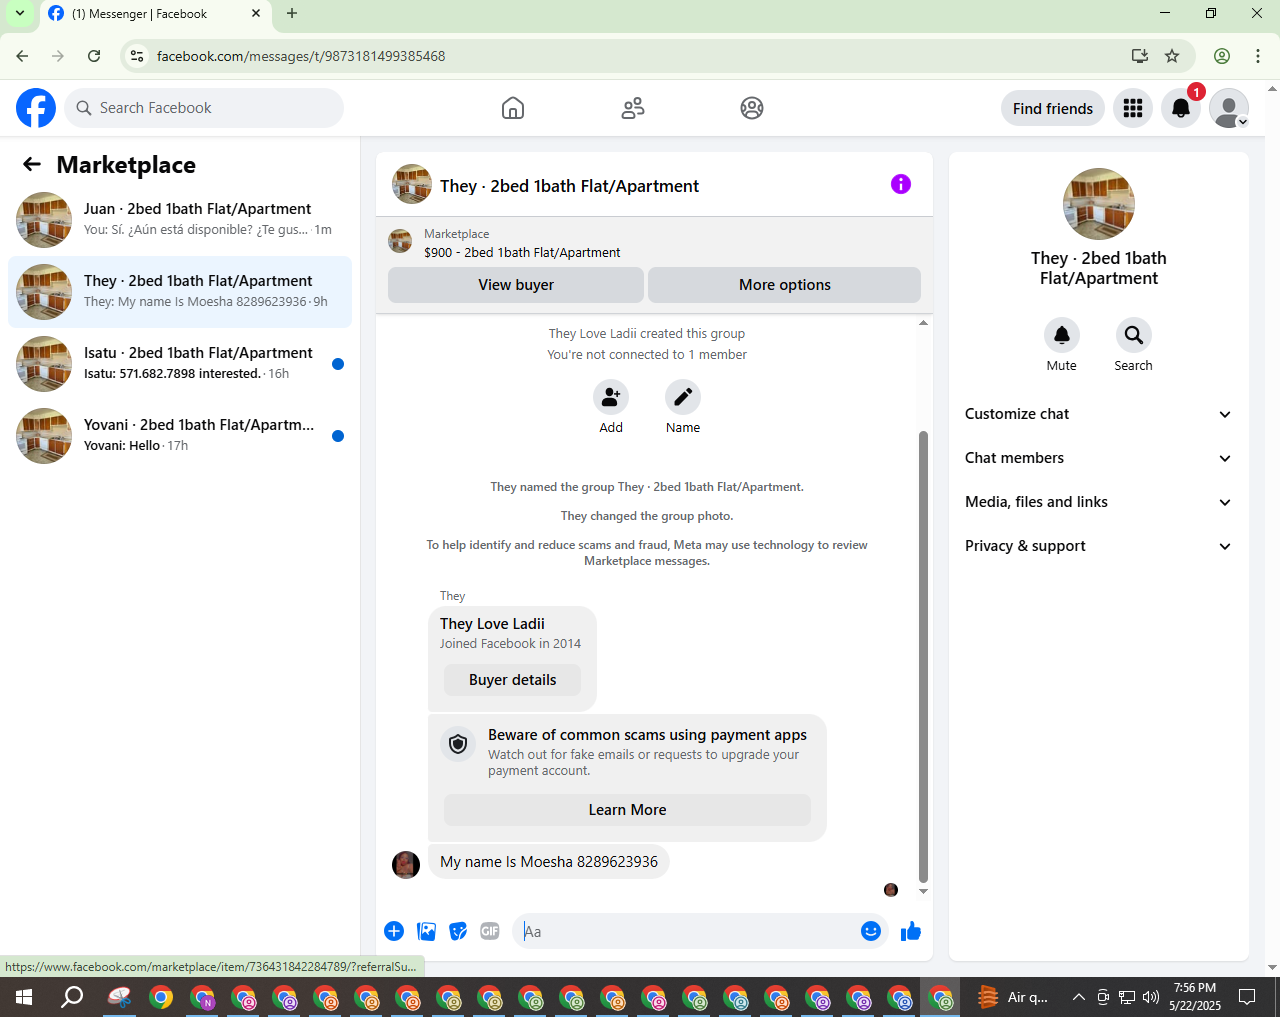Screen dimensions: 1280x1017
Task: Click the chat header title They · 2bed 1bath
Action: pos(569,186)
